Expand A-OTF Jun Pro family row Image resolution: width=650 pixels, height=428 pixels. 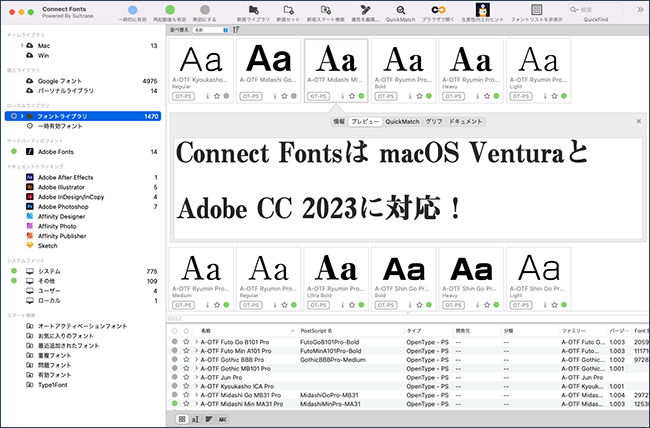coord(196,377)
